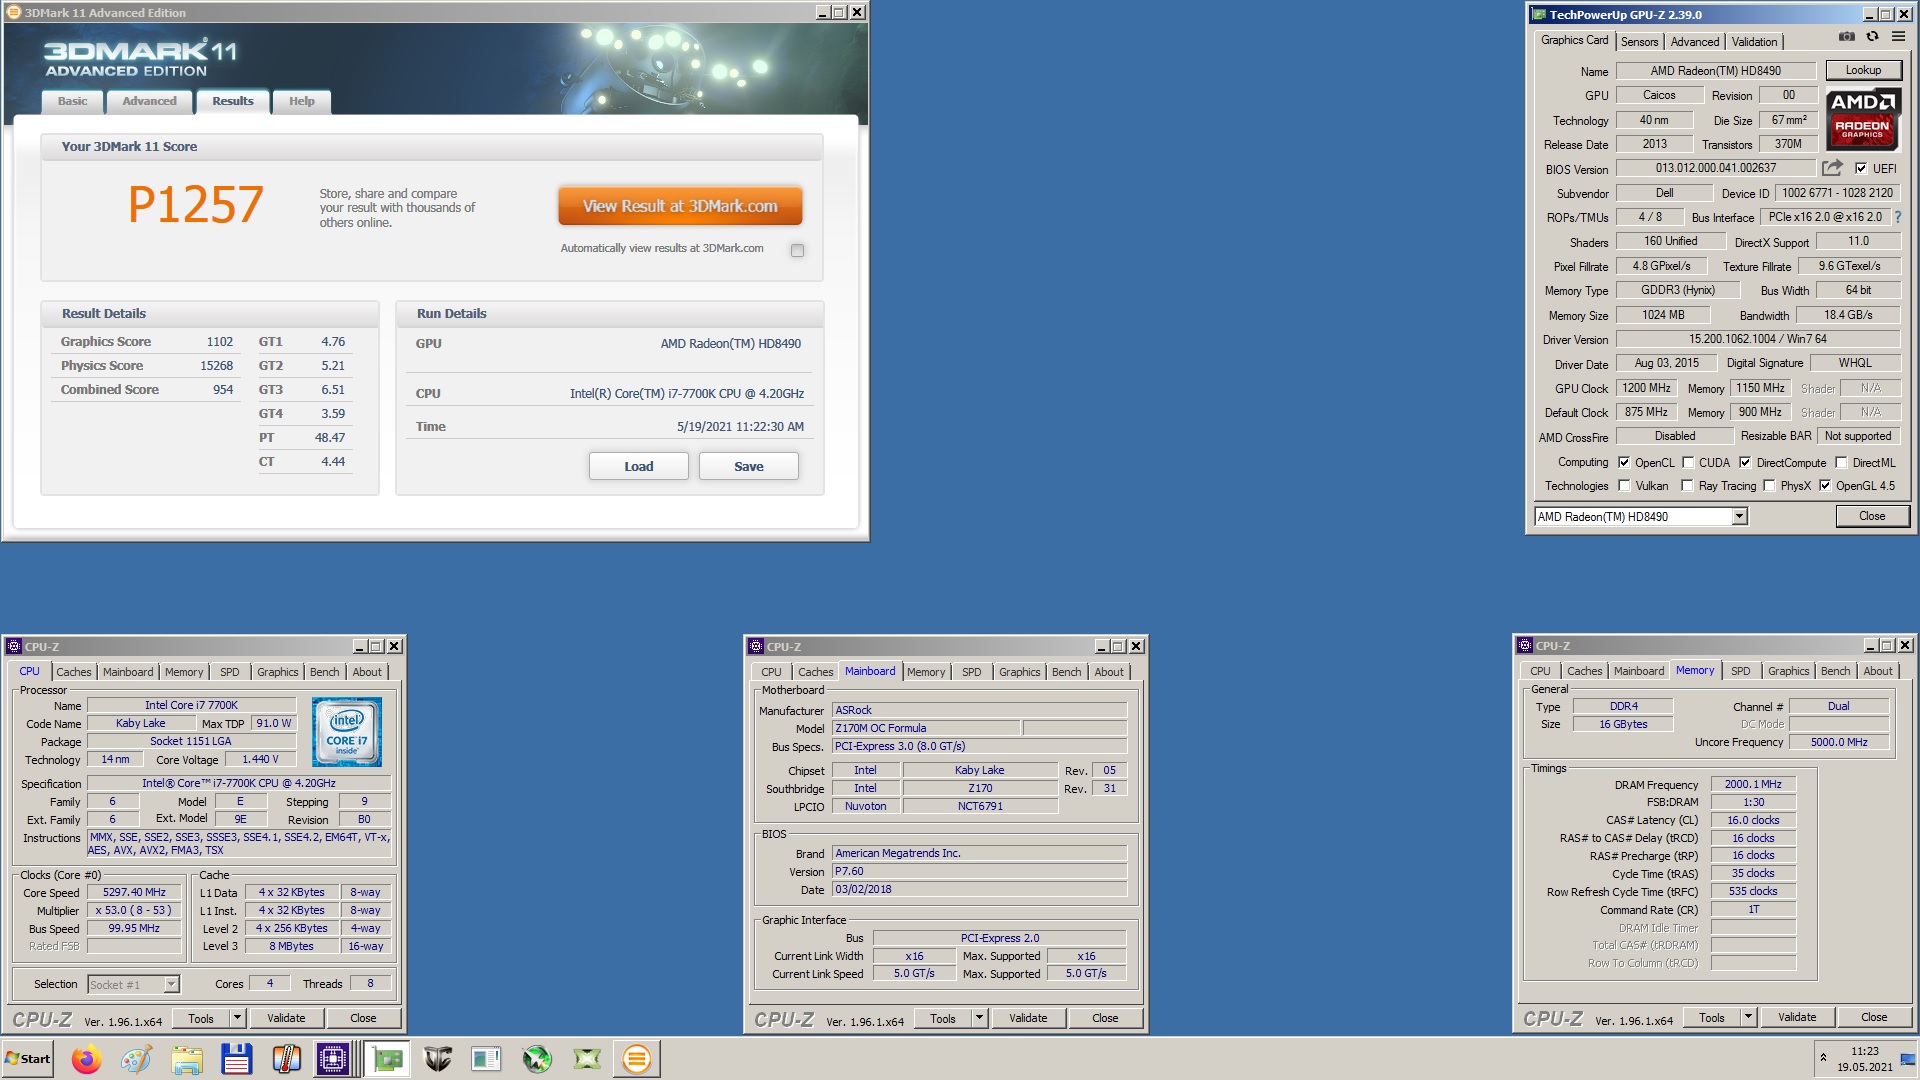Image resolution: width=1920 pixels, height=1080 pixels.
Task: Switch to GPU-Z graphics card taskbar icon
Action: point(387,1058)
